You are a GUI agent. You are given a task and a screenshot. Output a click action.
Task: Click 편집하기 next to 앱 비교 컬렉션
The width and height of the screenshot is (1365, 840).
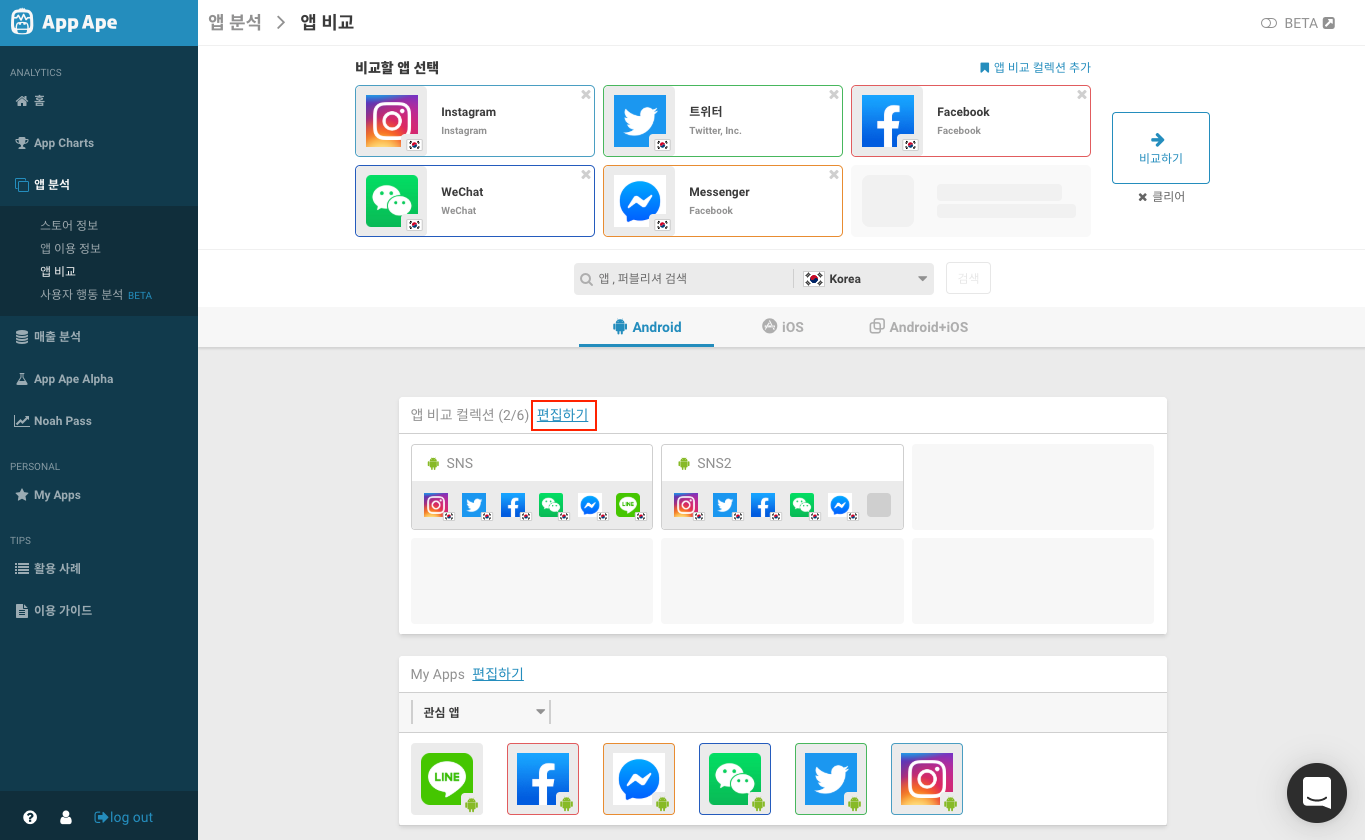pyautogui.click(x=563, y=415)
